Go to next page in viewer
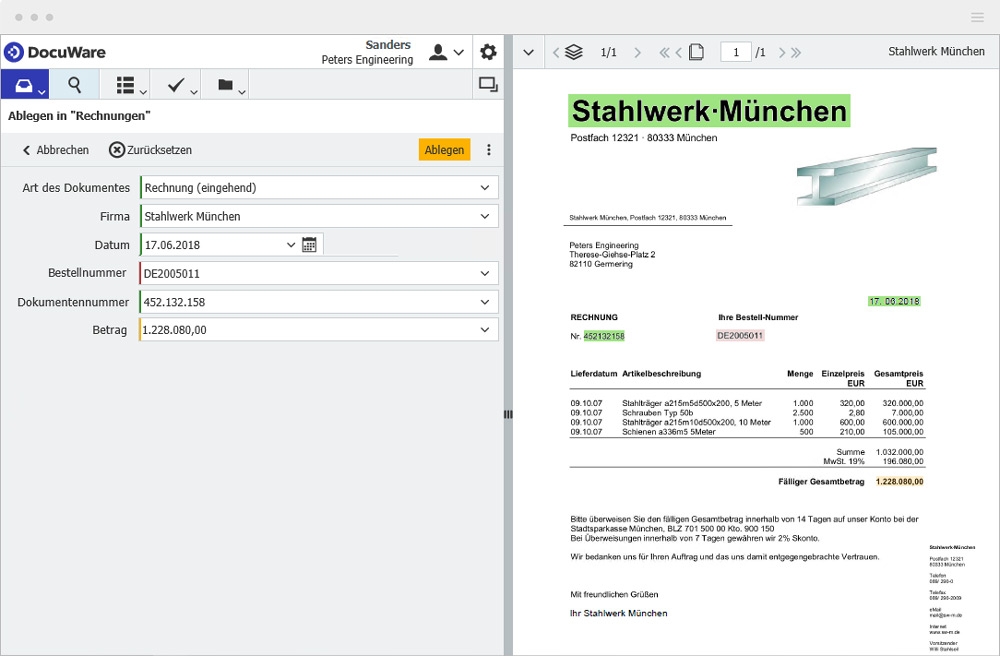 point(782,52)
